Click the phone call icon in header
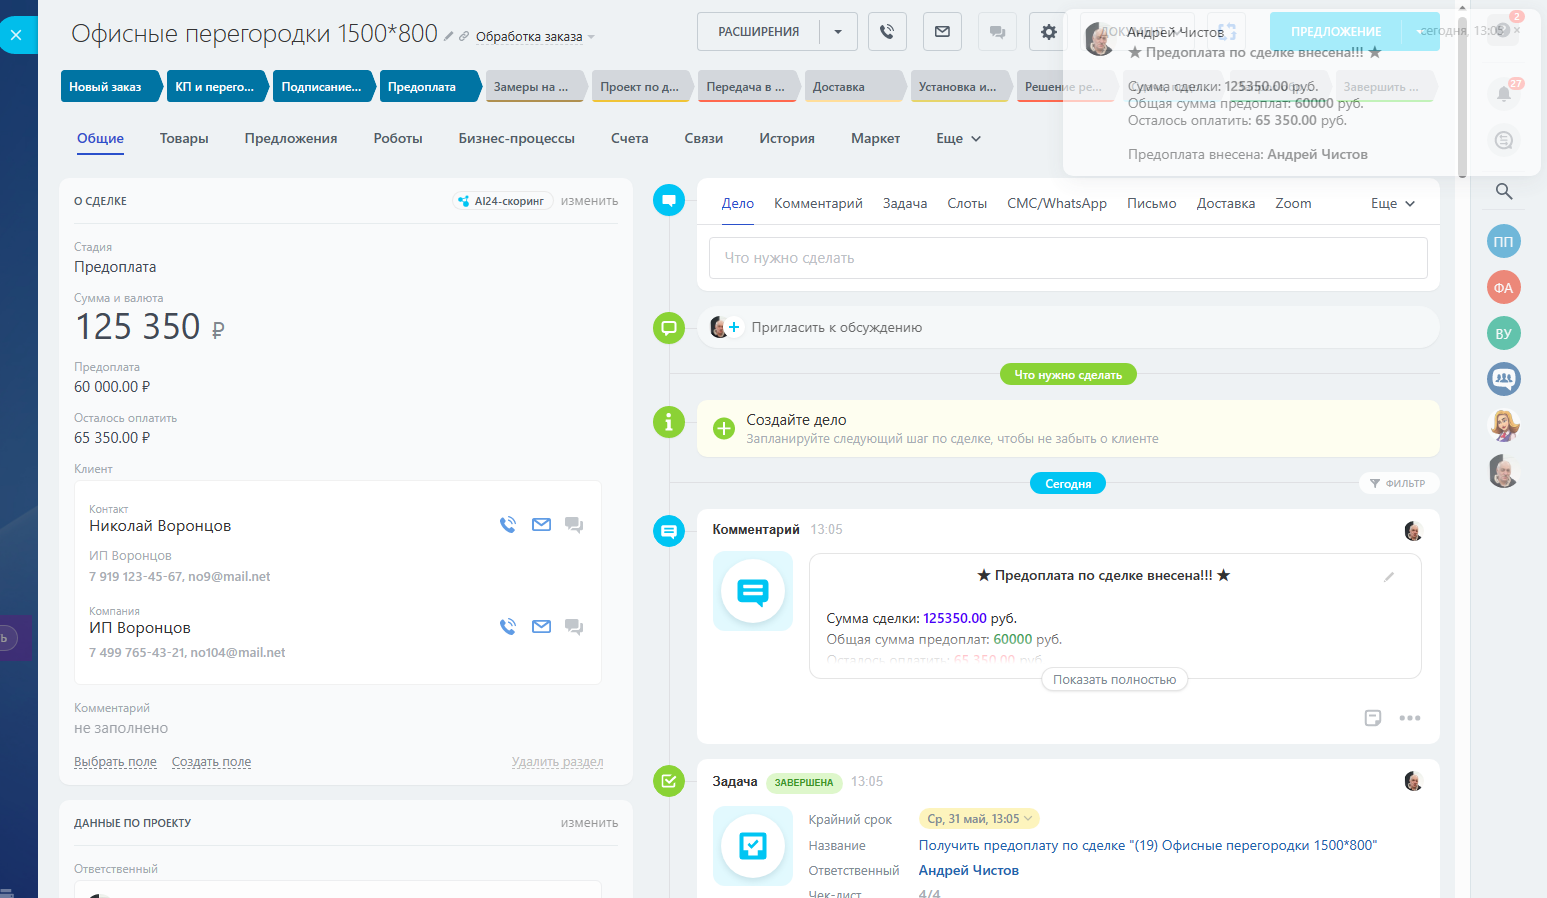This screenshot has height=898, width=1547. (887, 32)
